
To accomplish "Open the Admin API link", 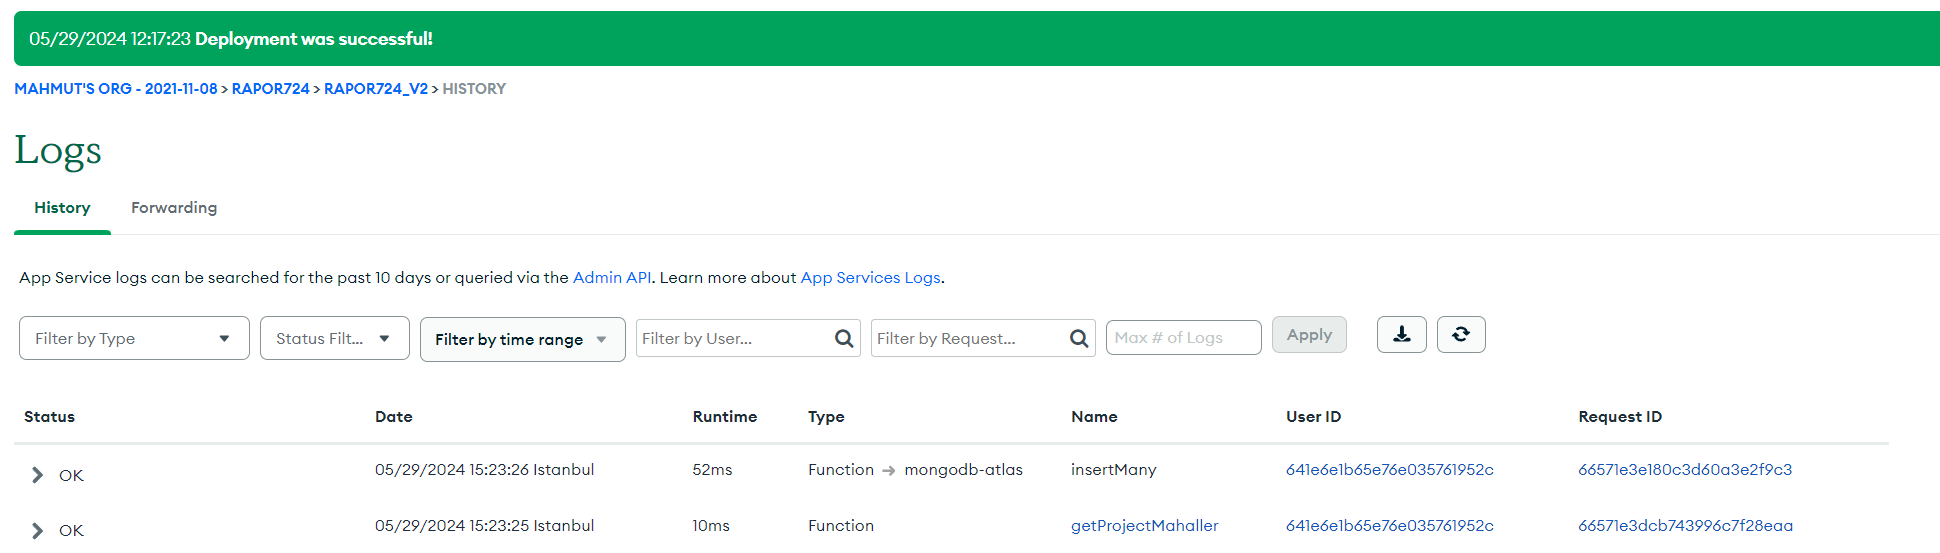I will [x=611, y=278].
